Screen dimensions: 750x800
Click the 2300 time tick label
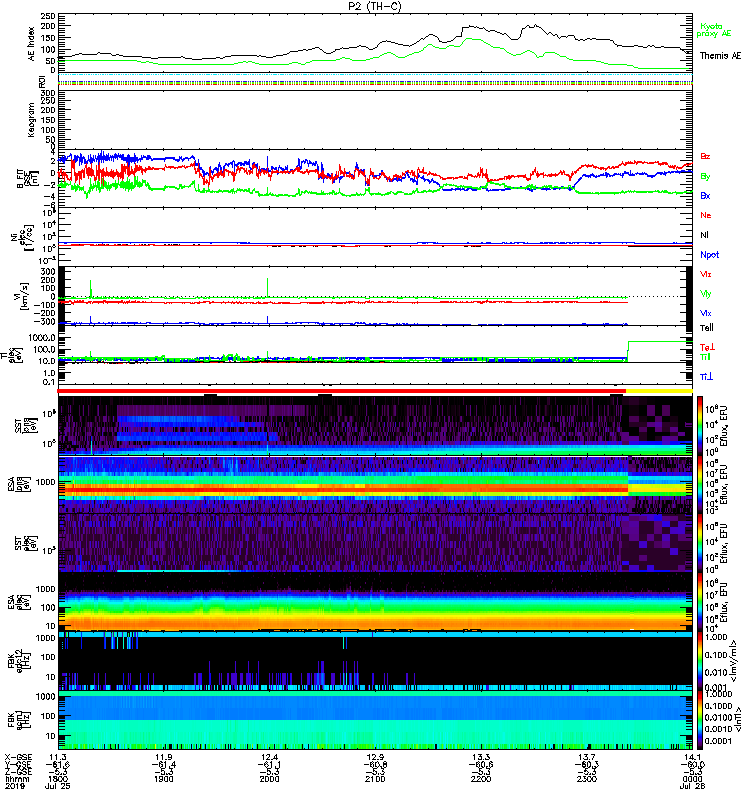[x=587, y=779]
